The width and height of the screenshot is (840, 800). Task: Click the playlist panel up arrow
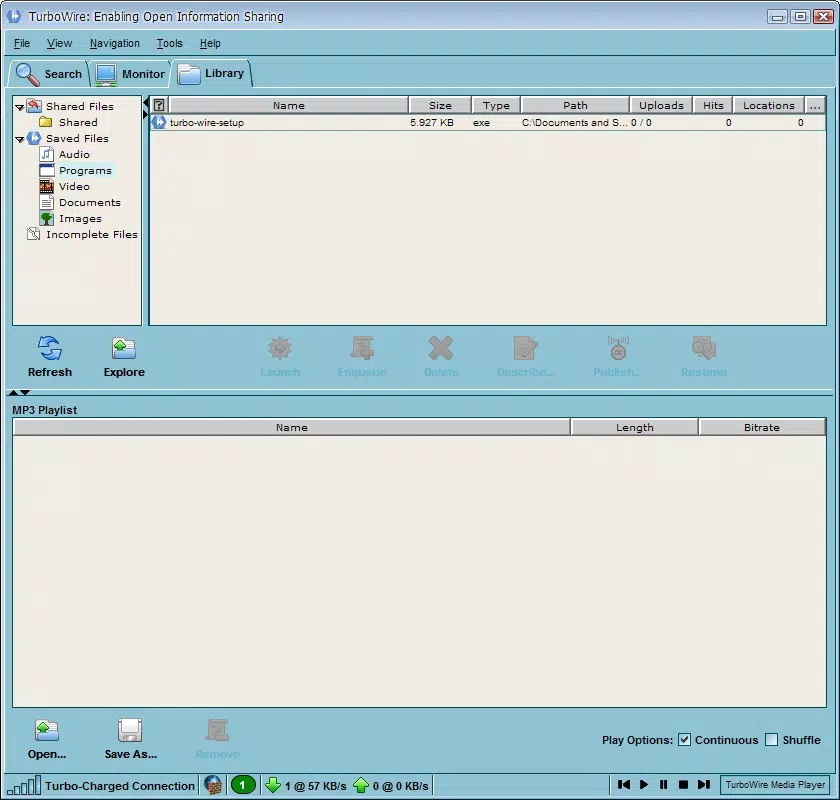(13, 393)
